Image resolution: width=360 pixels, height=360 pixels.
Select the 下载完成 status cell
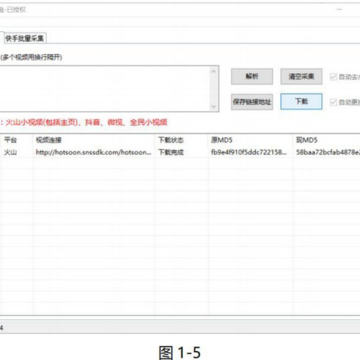pos(171,153)
